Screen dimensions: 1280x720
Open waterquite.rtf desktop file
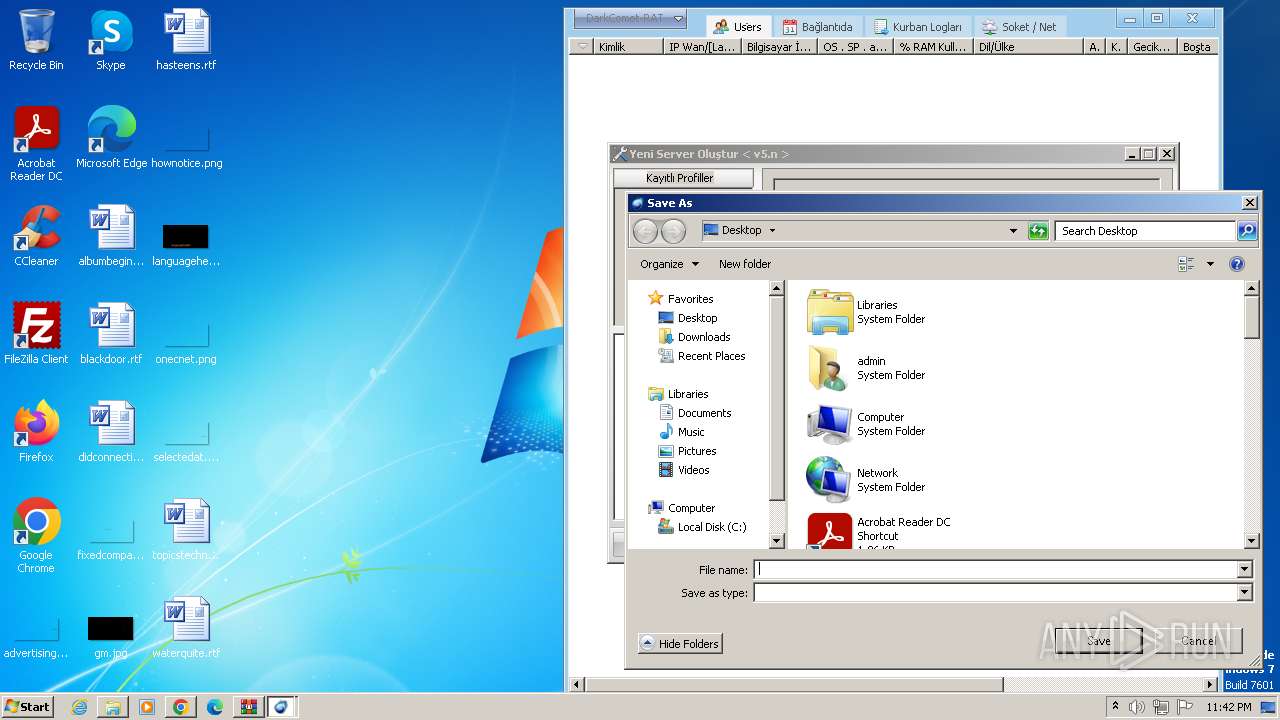(186, 628)
